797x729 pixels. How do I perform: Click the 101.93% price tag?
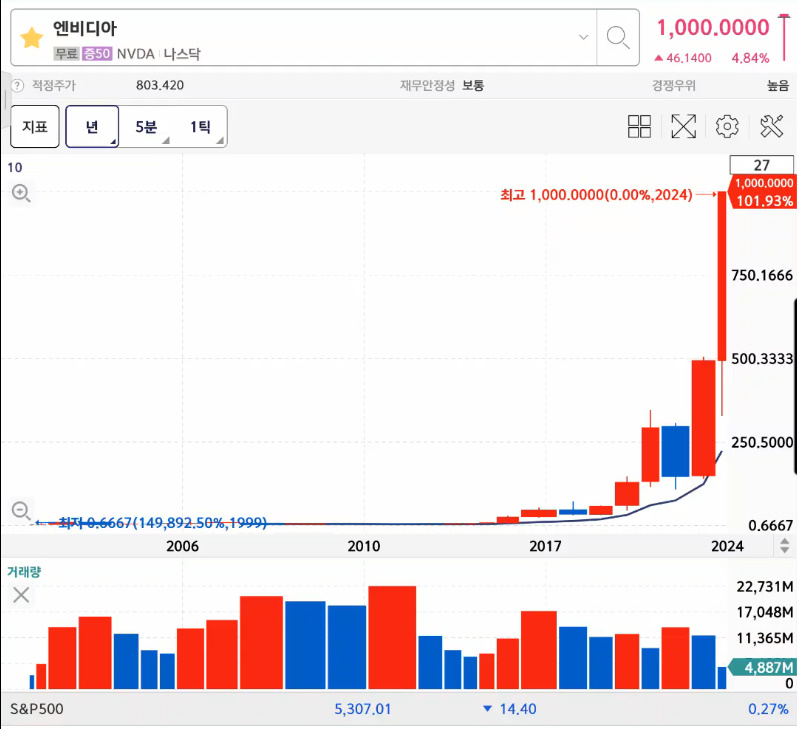[764, 201]
